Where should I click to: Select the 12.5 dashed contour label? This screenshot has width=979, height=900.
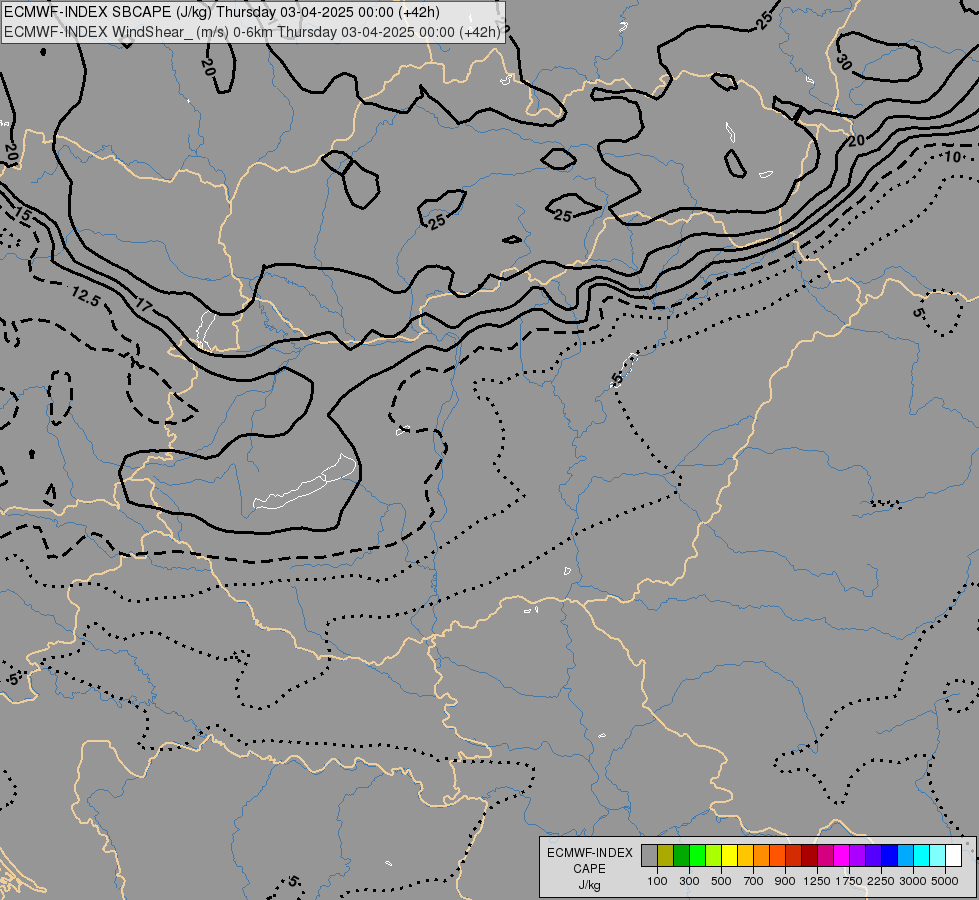pyautogui.click(x=86, y=296)
